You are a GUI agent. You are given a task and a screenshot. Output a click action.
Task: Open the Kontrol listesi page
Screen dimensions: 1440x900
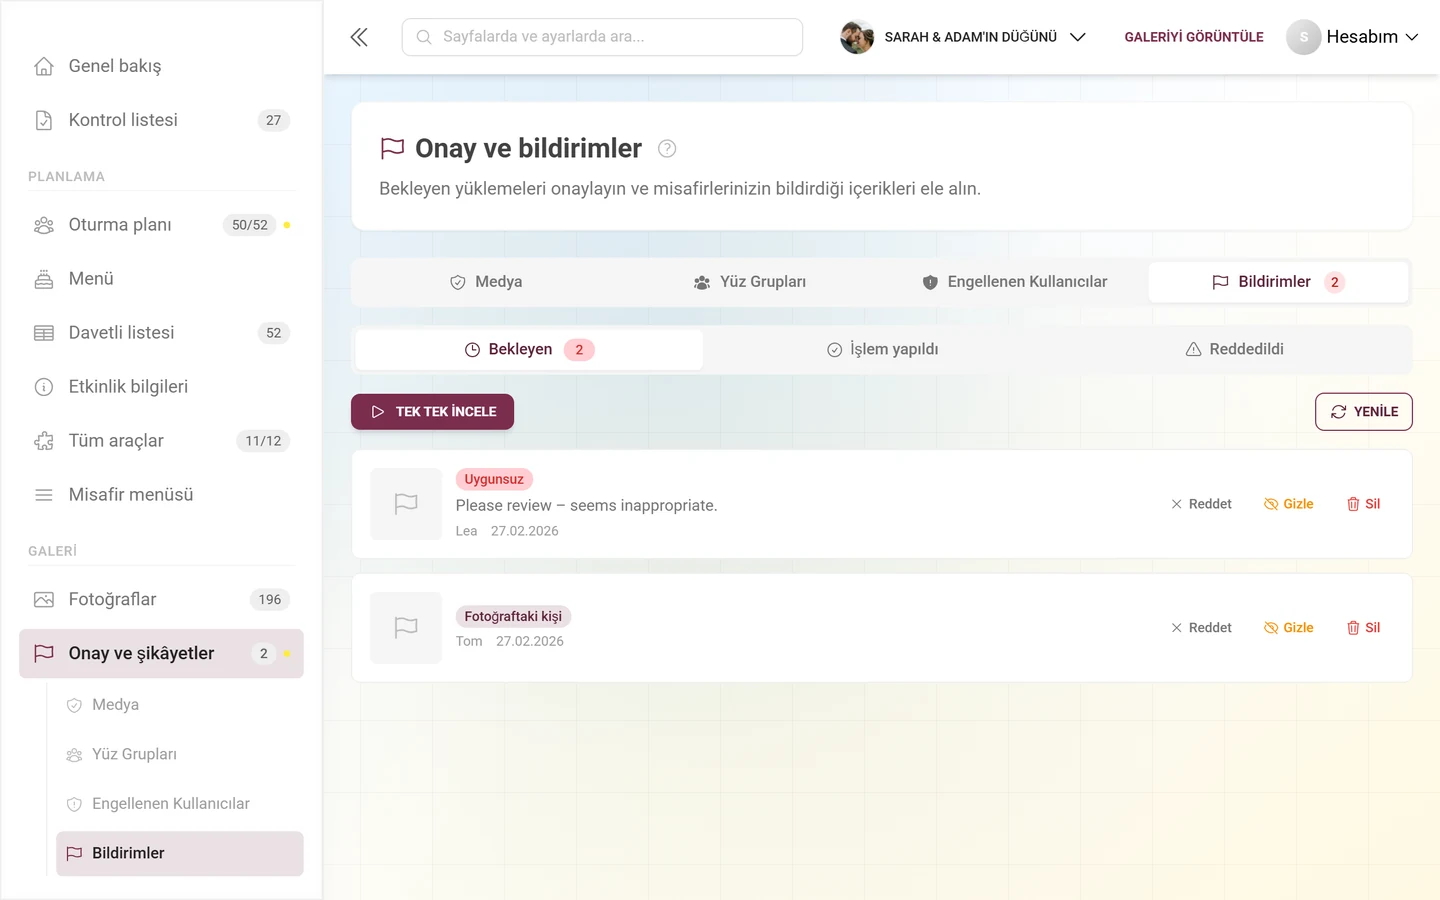161,120
